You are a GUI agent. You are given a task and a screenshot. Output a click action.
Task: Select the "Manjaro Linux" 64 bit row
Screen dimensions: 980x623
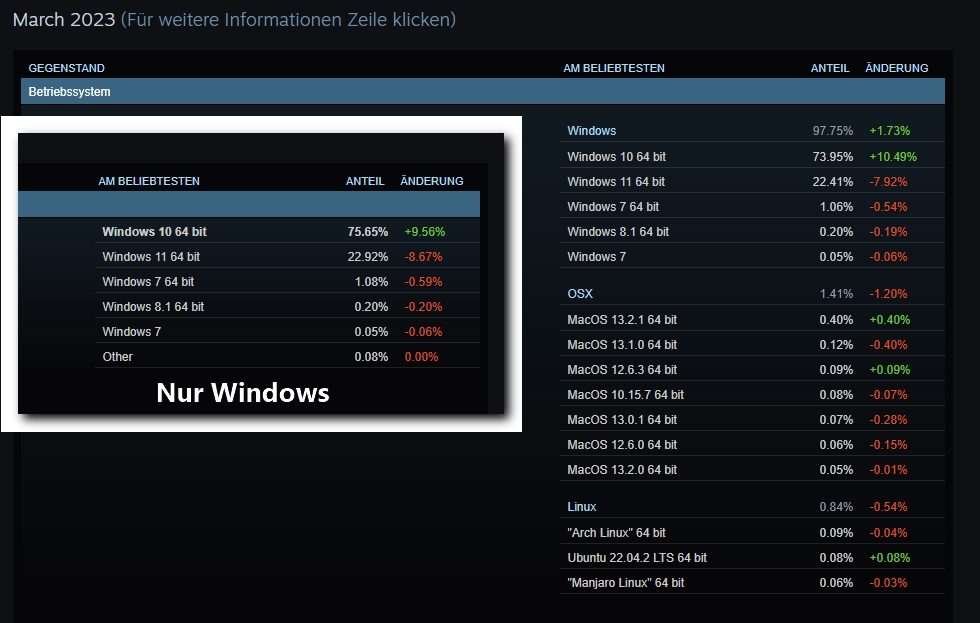(x=752, y=582)
